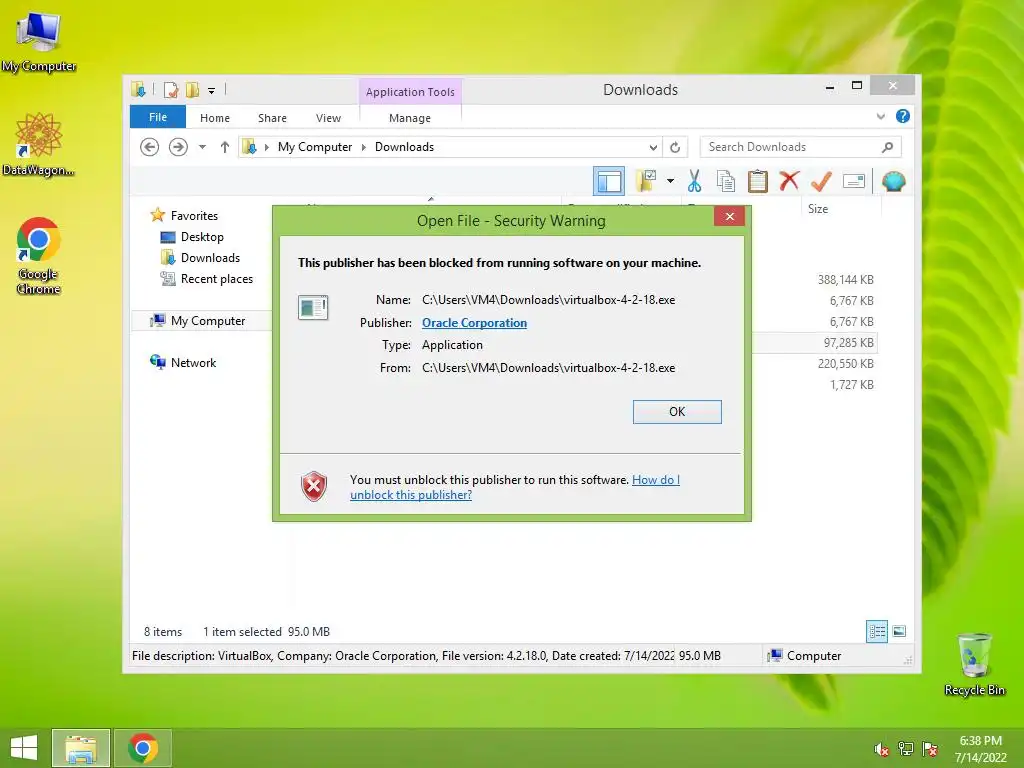Switch to large icons view in status bar

(899, 631)
